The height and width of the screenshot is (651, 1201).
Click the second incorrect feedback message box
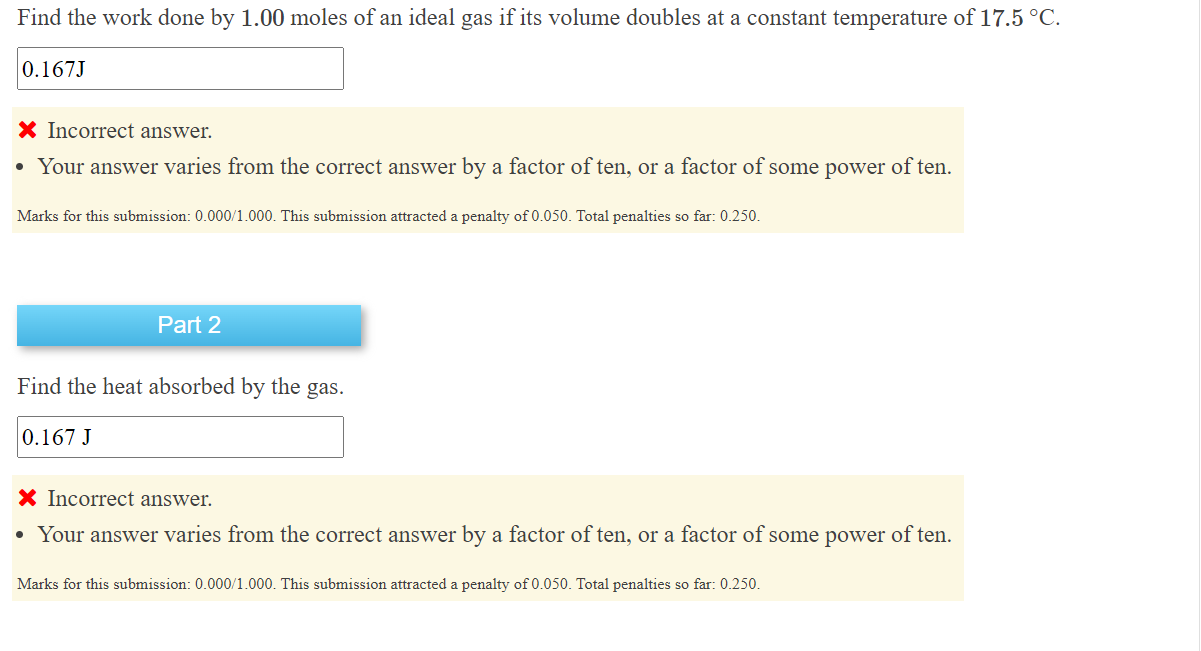tap(489, 537)
